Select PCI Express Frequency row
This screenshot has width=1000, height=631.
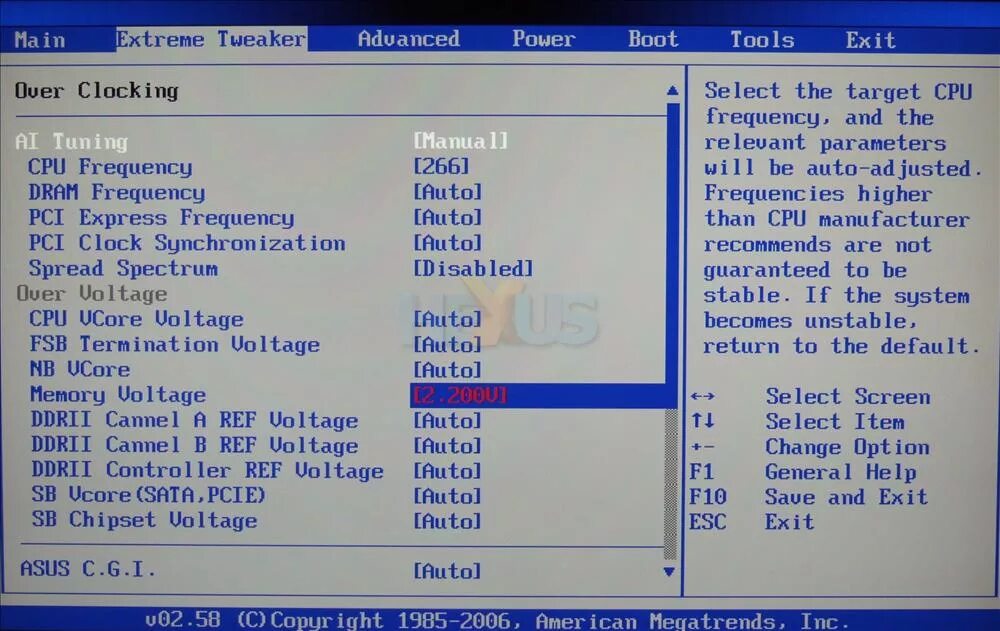(161, 218)
